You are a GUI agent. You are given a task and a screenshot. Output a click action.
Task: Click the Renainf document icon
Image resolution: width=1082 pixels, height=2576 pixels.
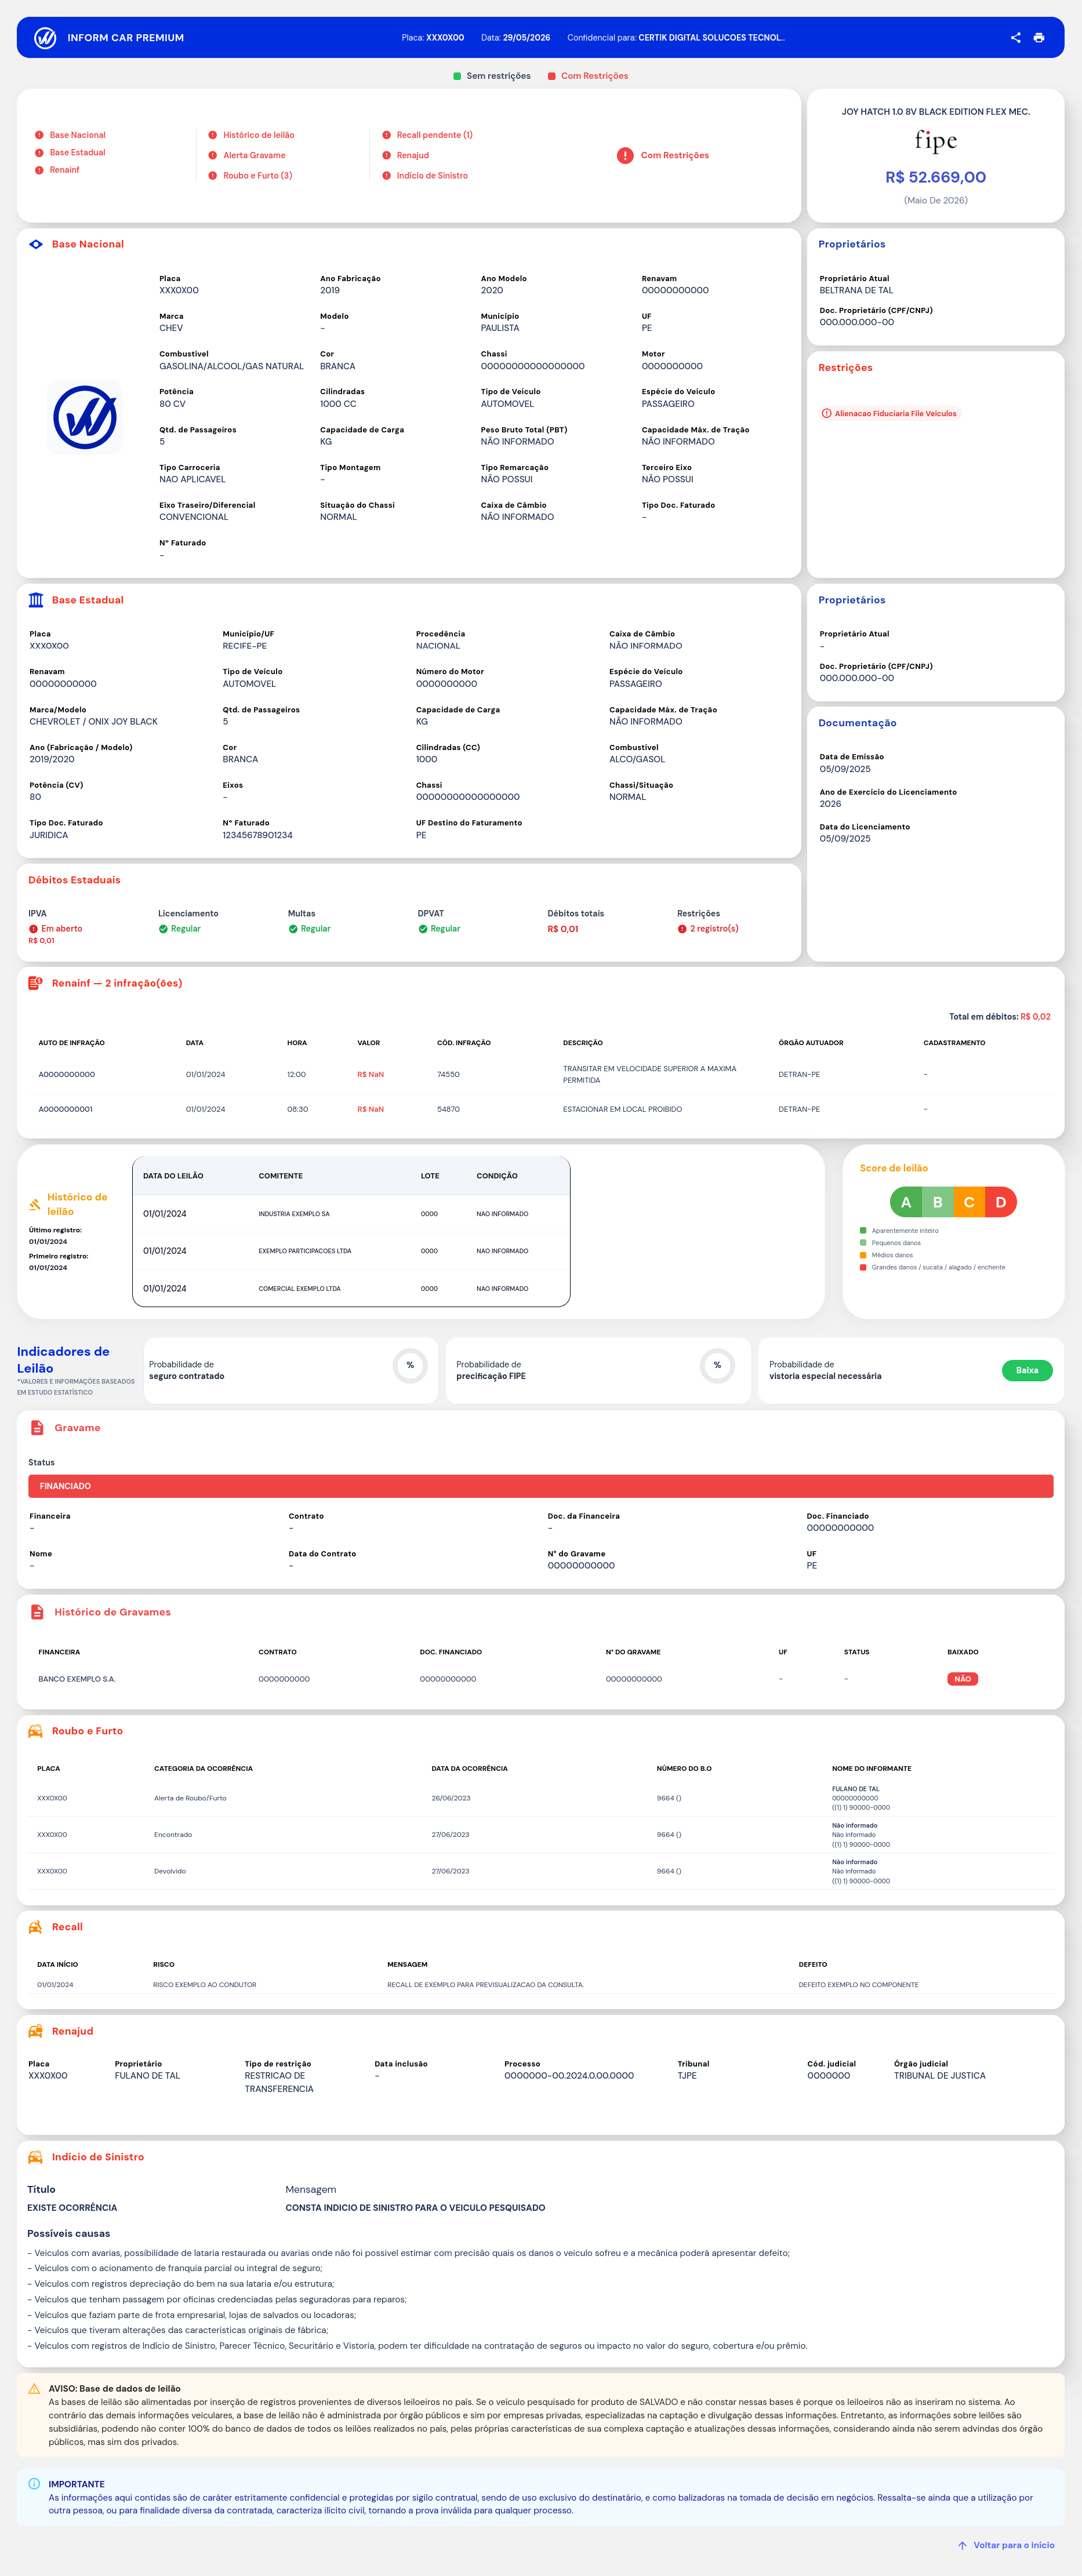pyautogui.click(x=35, y=983)
